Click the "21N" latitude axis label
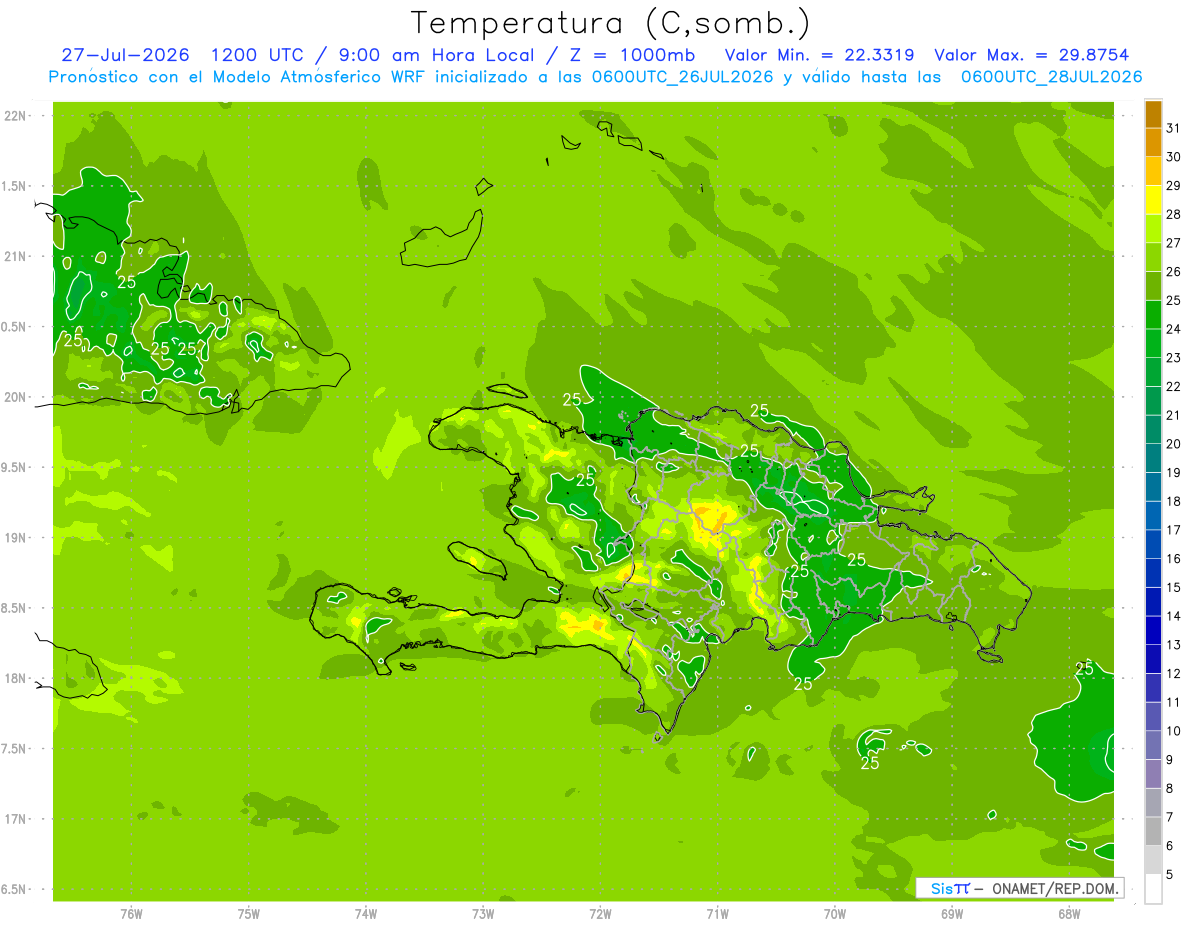 pyautogui.click(x=16, y=256)
